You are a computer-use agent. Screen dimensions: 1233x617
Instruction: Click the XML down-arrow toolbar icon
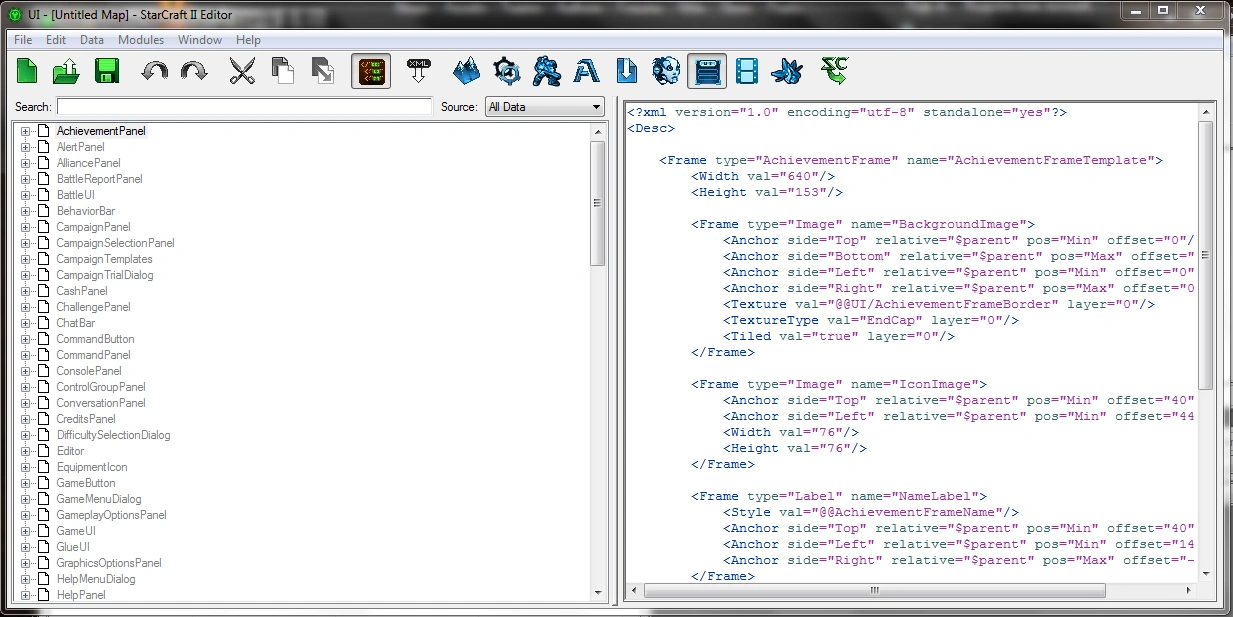pos(419,71)
